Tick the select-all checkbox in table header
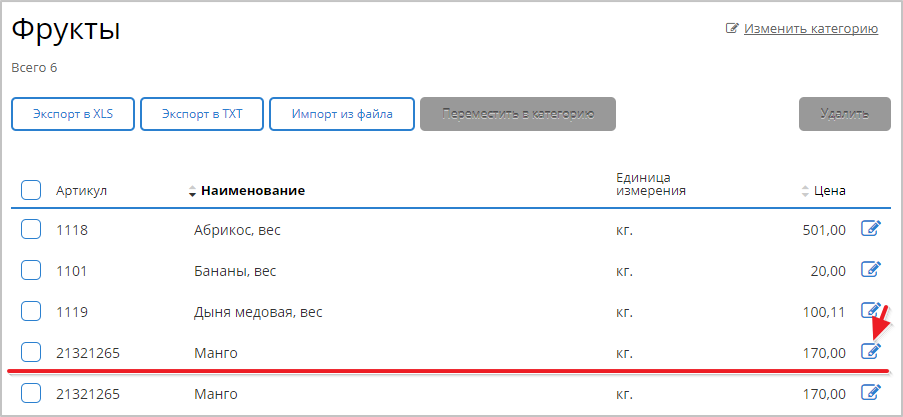 click(31, 190)
